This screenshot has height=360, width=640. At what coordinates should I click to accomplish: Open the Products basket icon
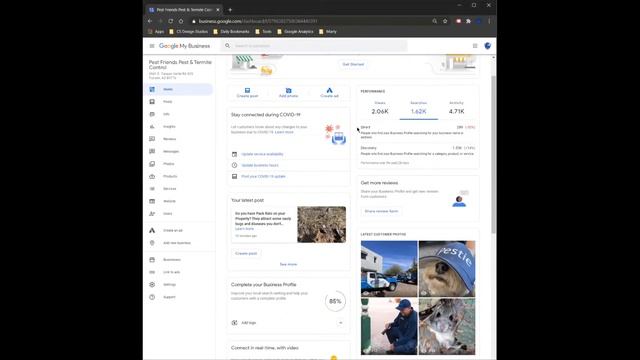(152, 176)
